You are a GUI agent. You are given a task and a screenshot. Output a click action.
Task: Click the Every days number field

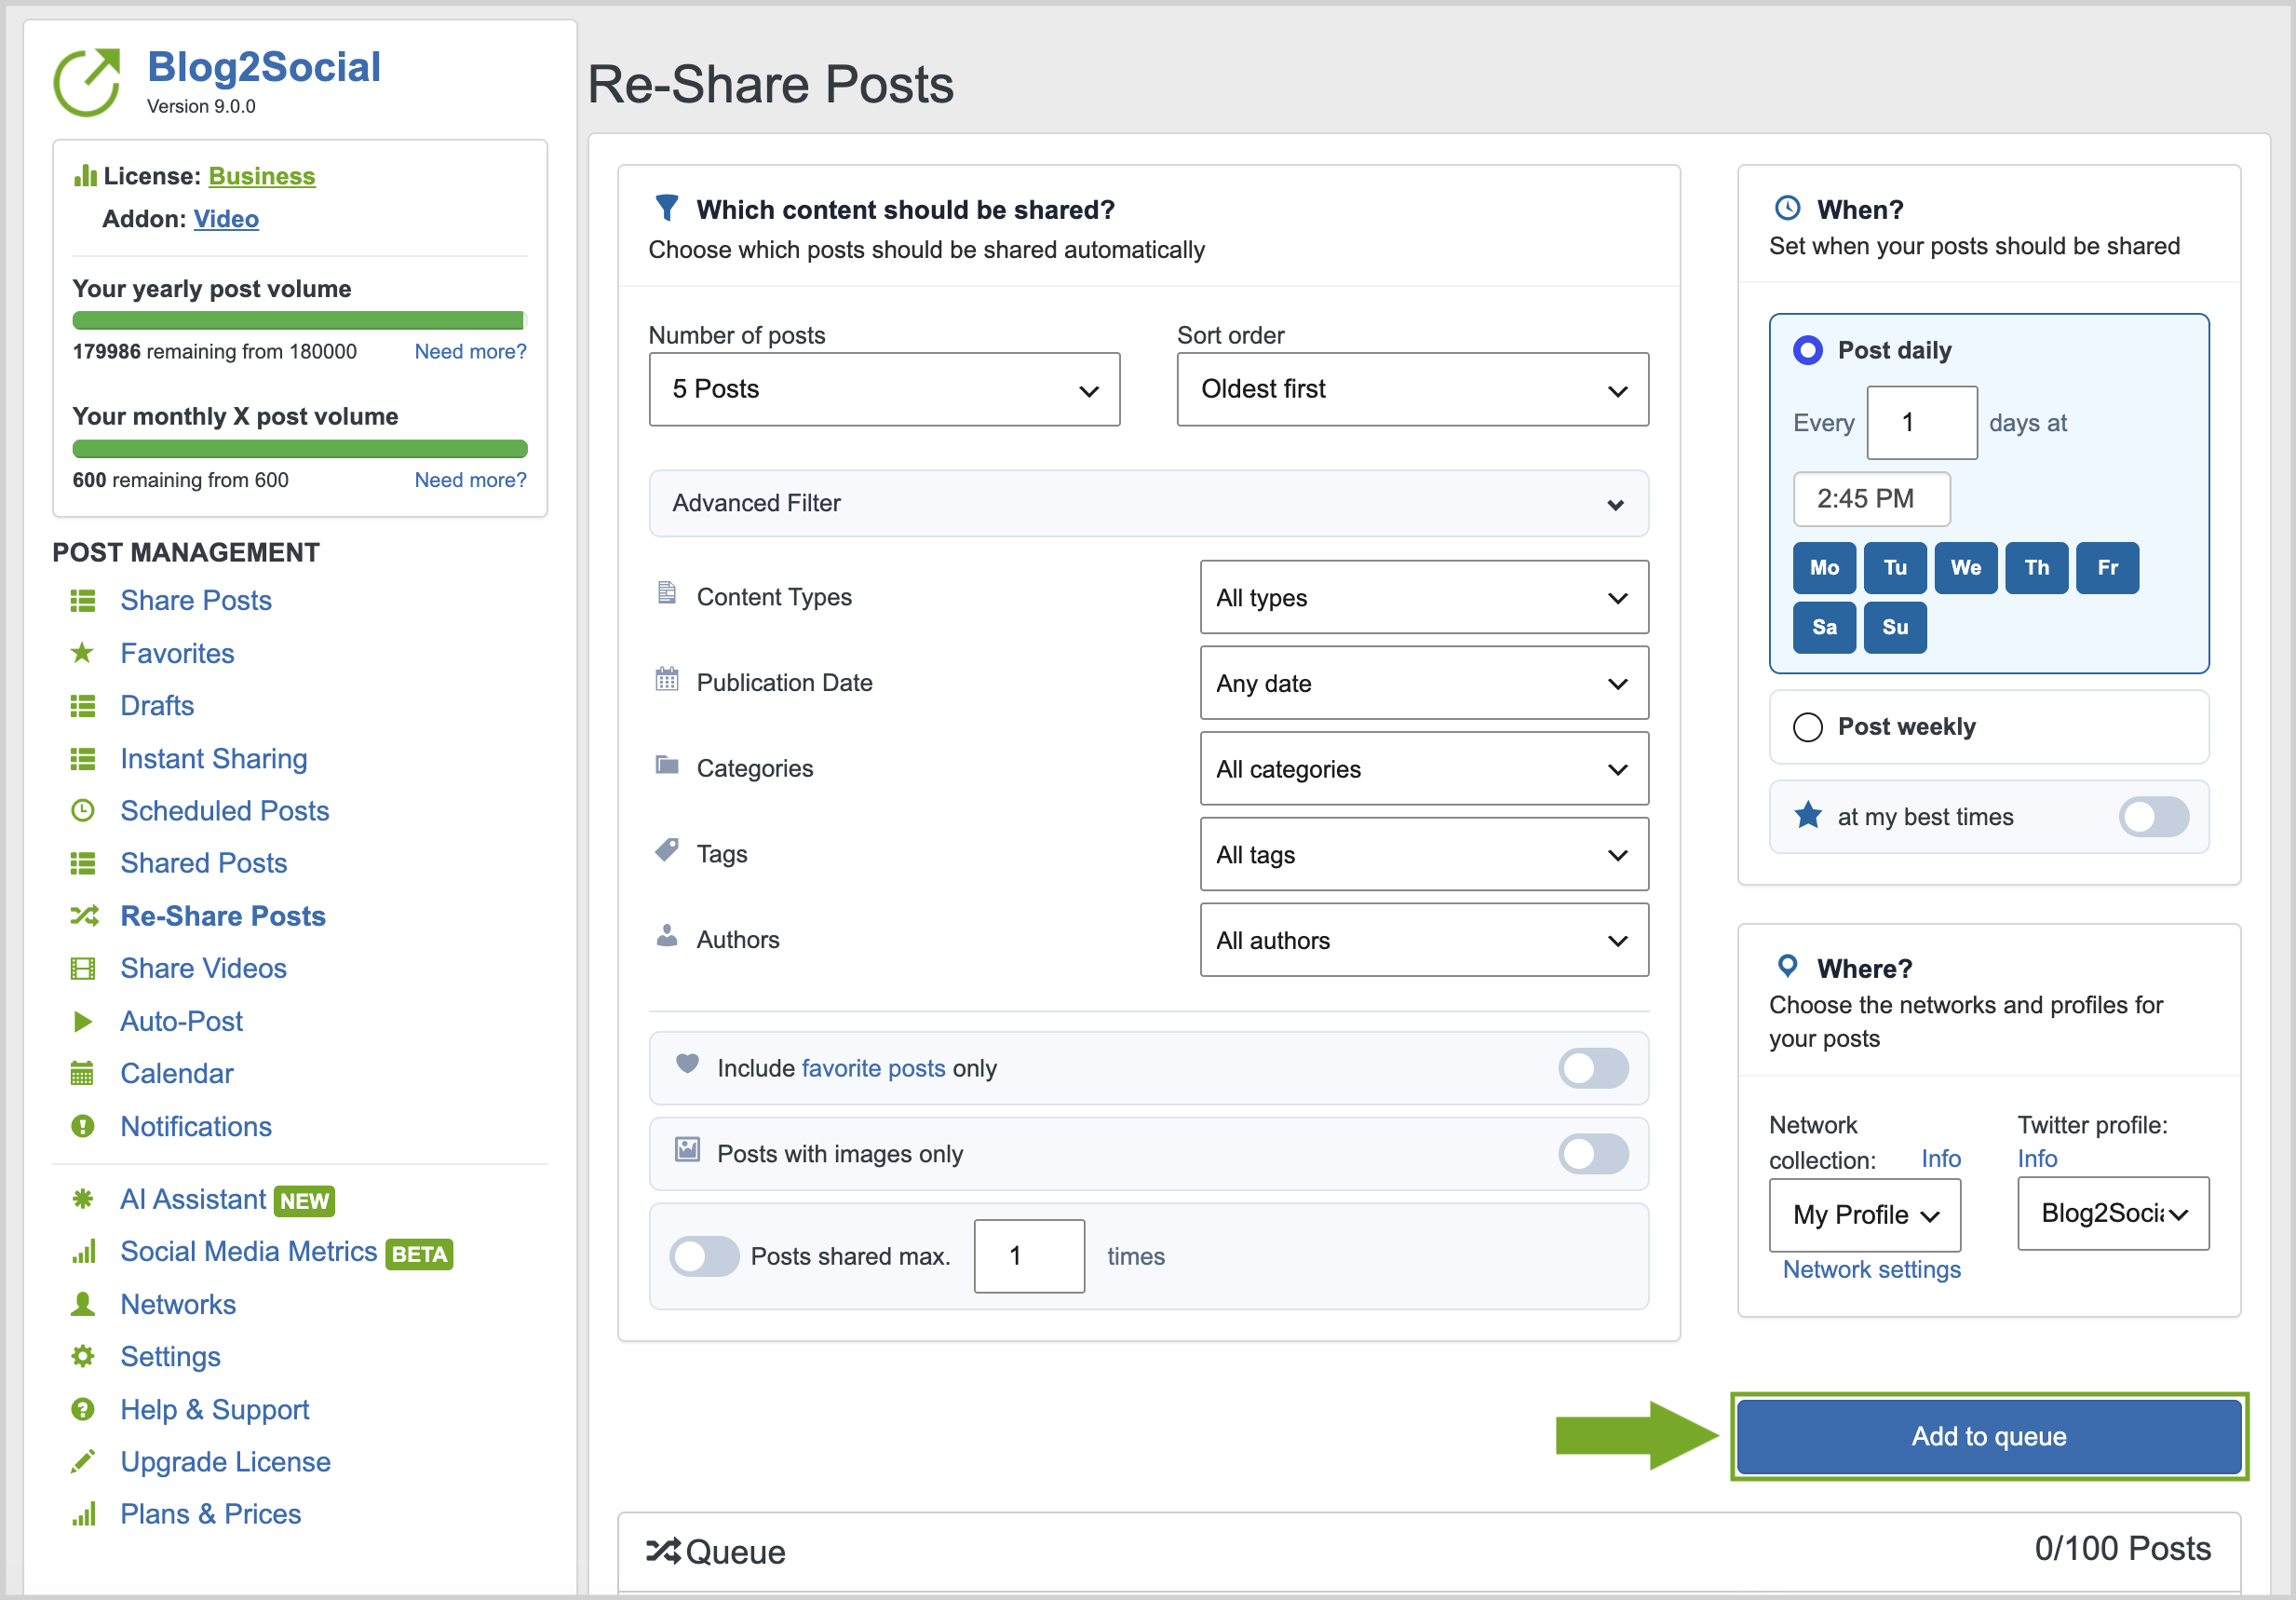point(1922,423)
